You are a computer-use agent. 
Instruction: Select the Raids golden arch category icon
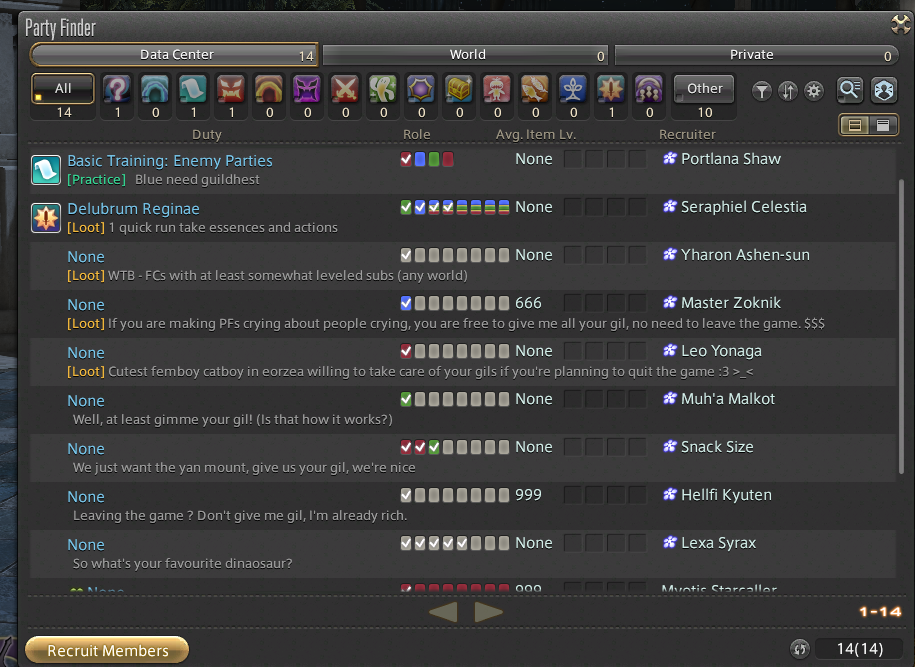point(269,90)
